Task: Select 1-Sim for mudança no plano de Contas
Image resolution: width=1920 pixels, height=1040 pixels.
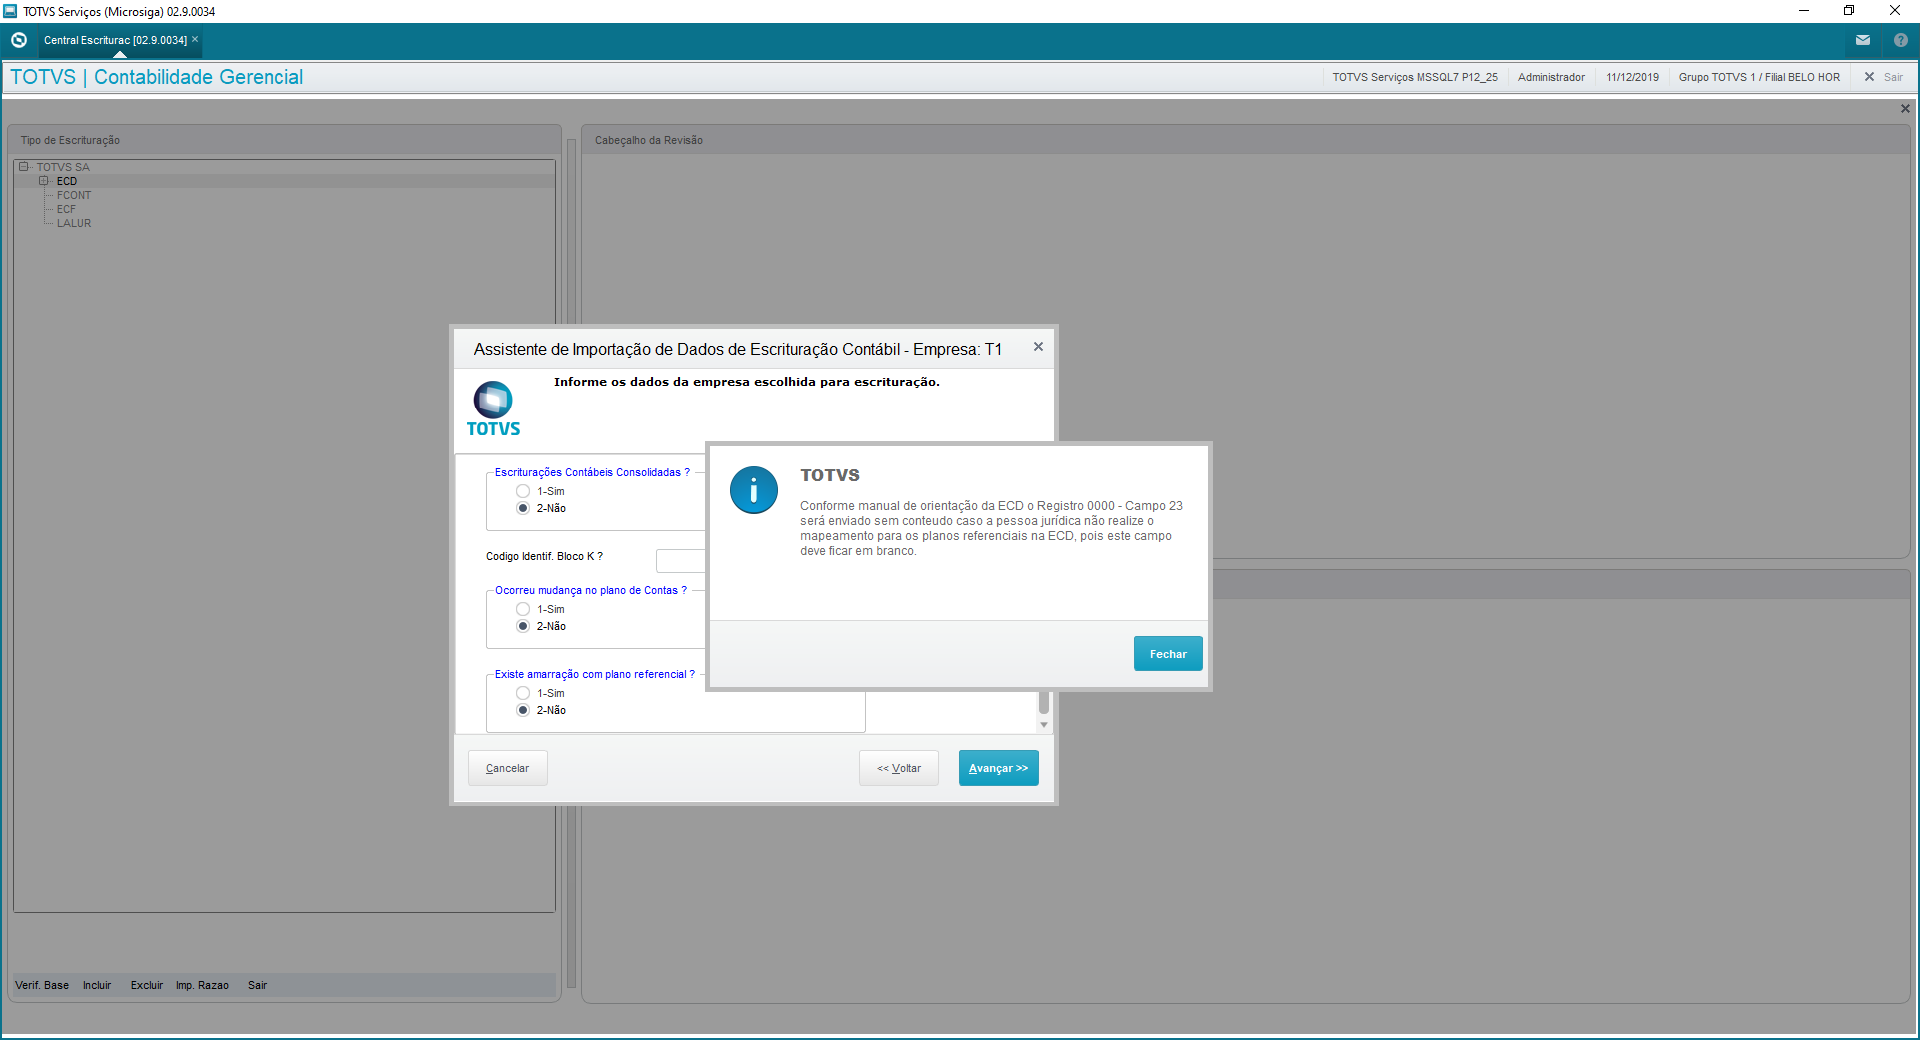Action: point(523,609)
